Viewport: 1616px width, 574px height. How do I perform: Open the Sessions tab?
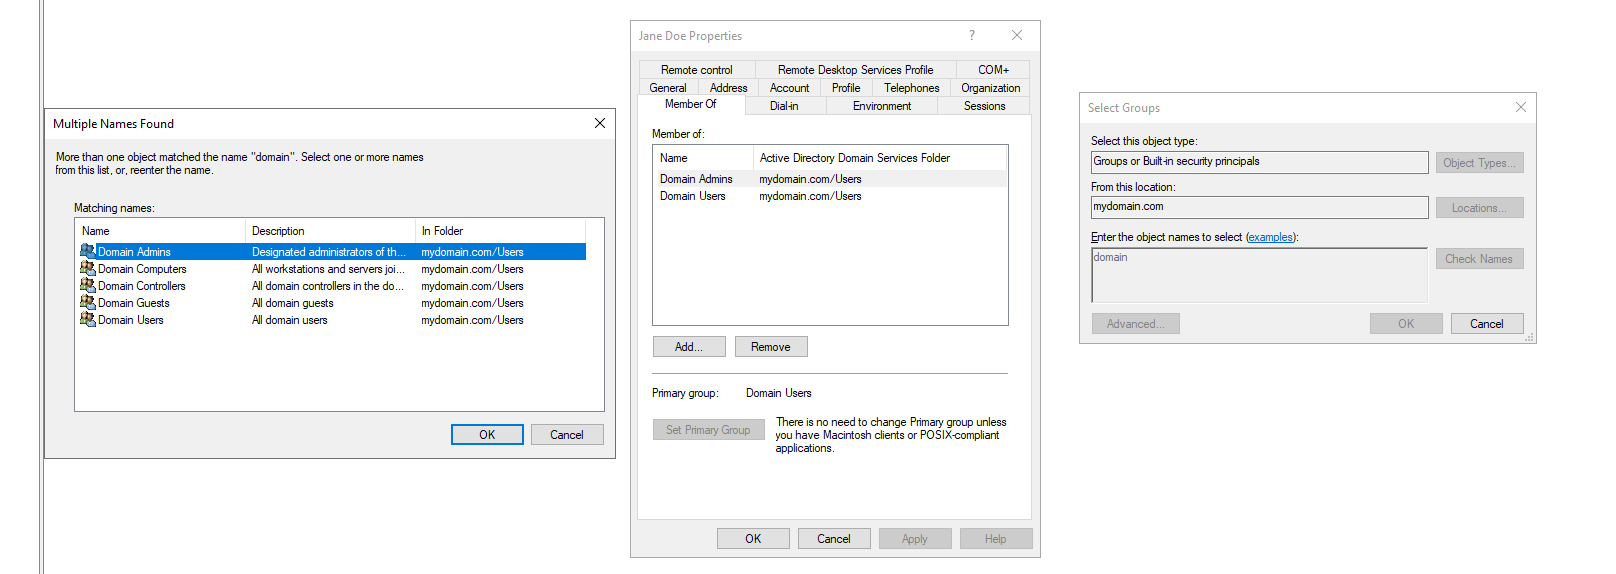(985, 106)
